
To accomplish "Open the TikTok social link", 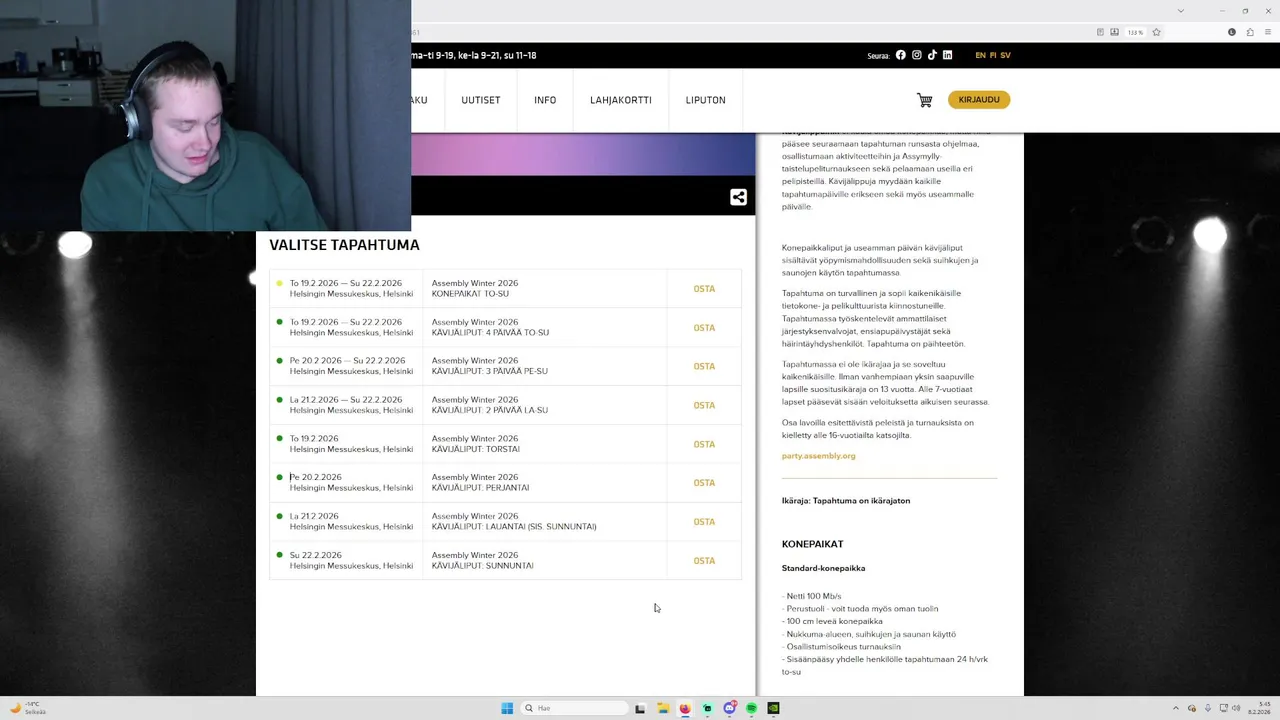I will pyautogui.click(x=932, y=55).
